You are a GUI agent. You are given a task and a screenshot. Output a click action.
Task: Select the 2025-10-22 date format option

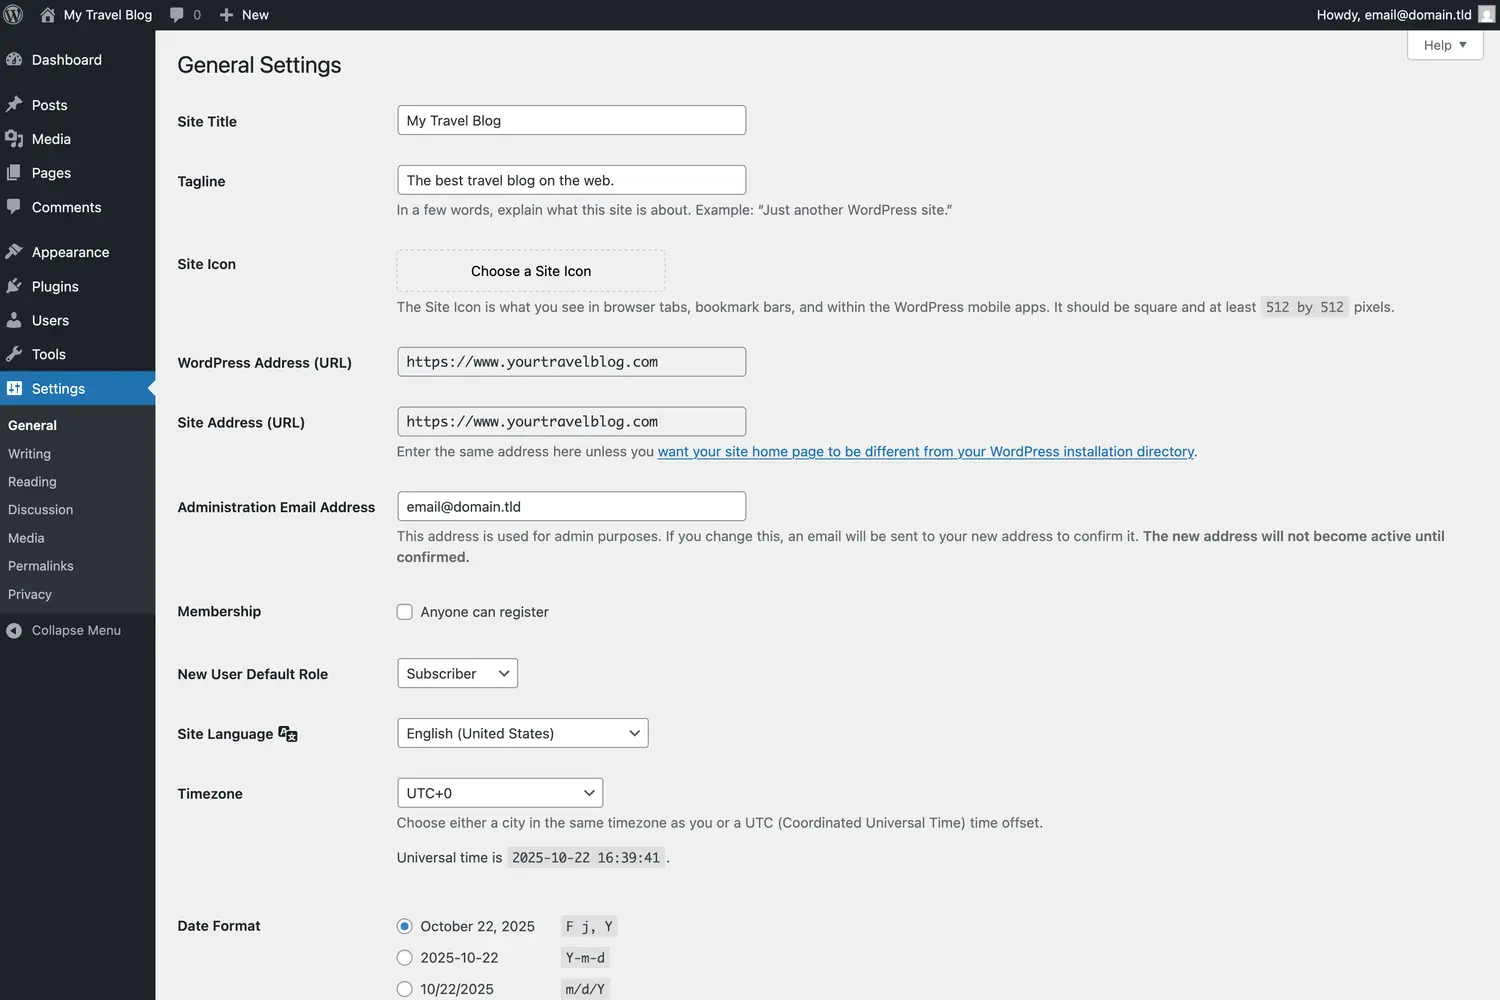[404, 957]
